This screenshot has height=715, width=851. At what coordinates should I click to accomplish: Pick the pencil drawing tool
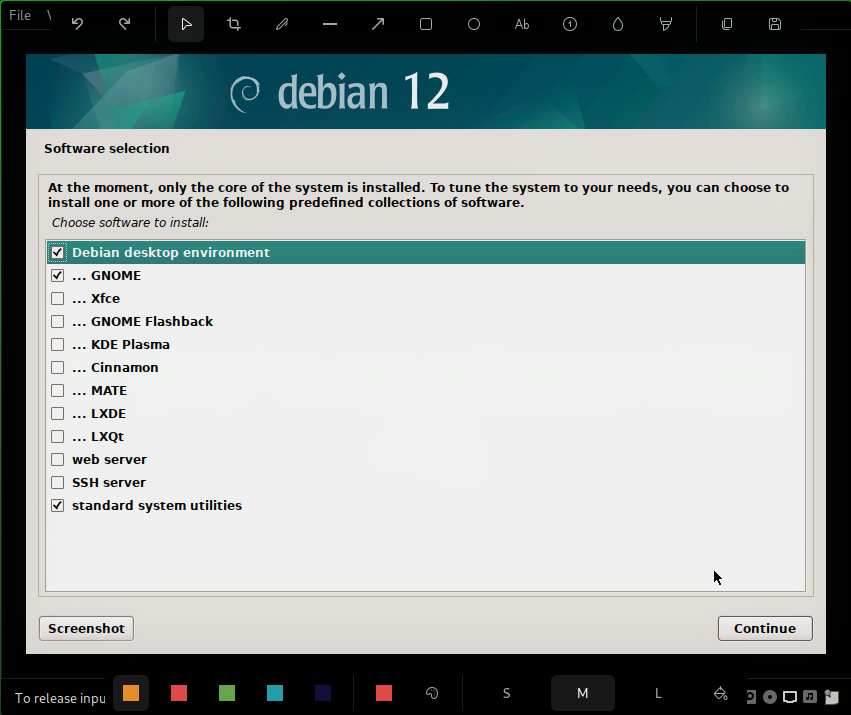[x=281, y=23]
